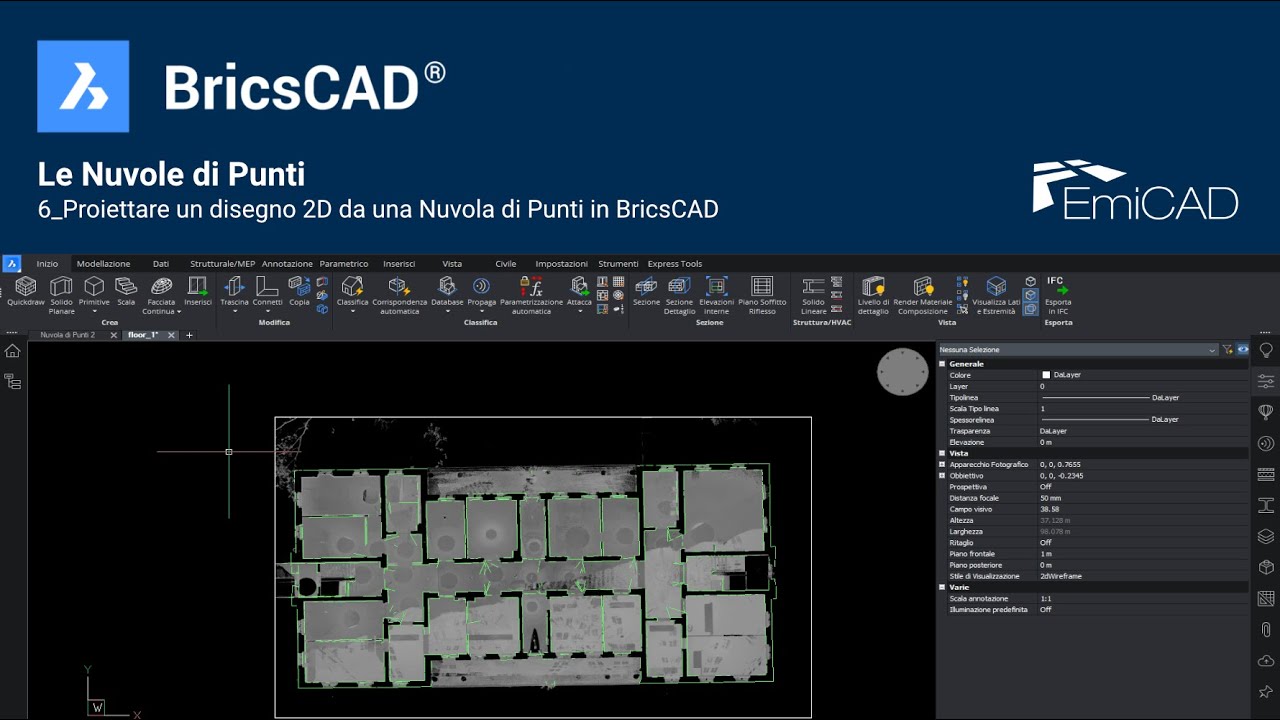
Task: Click the home icon in left sidebar
Action: click(12, 351)
